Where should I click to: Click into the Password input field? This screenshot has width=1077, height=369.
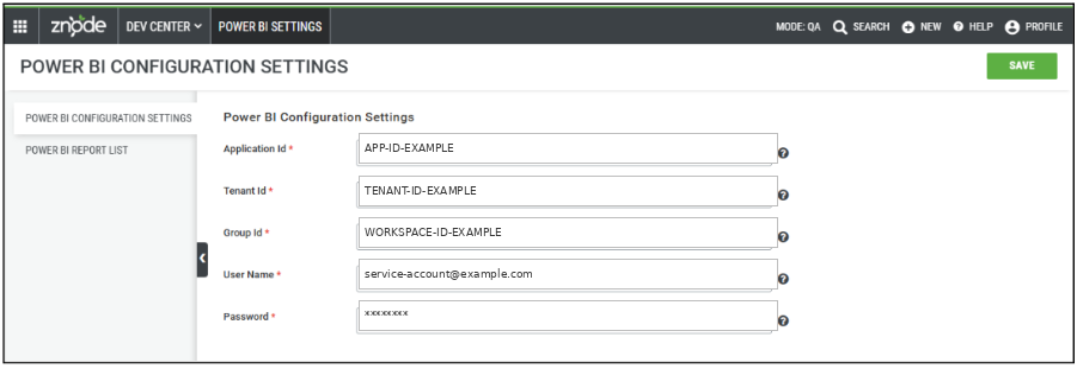coord(567,316)
